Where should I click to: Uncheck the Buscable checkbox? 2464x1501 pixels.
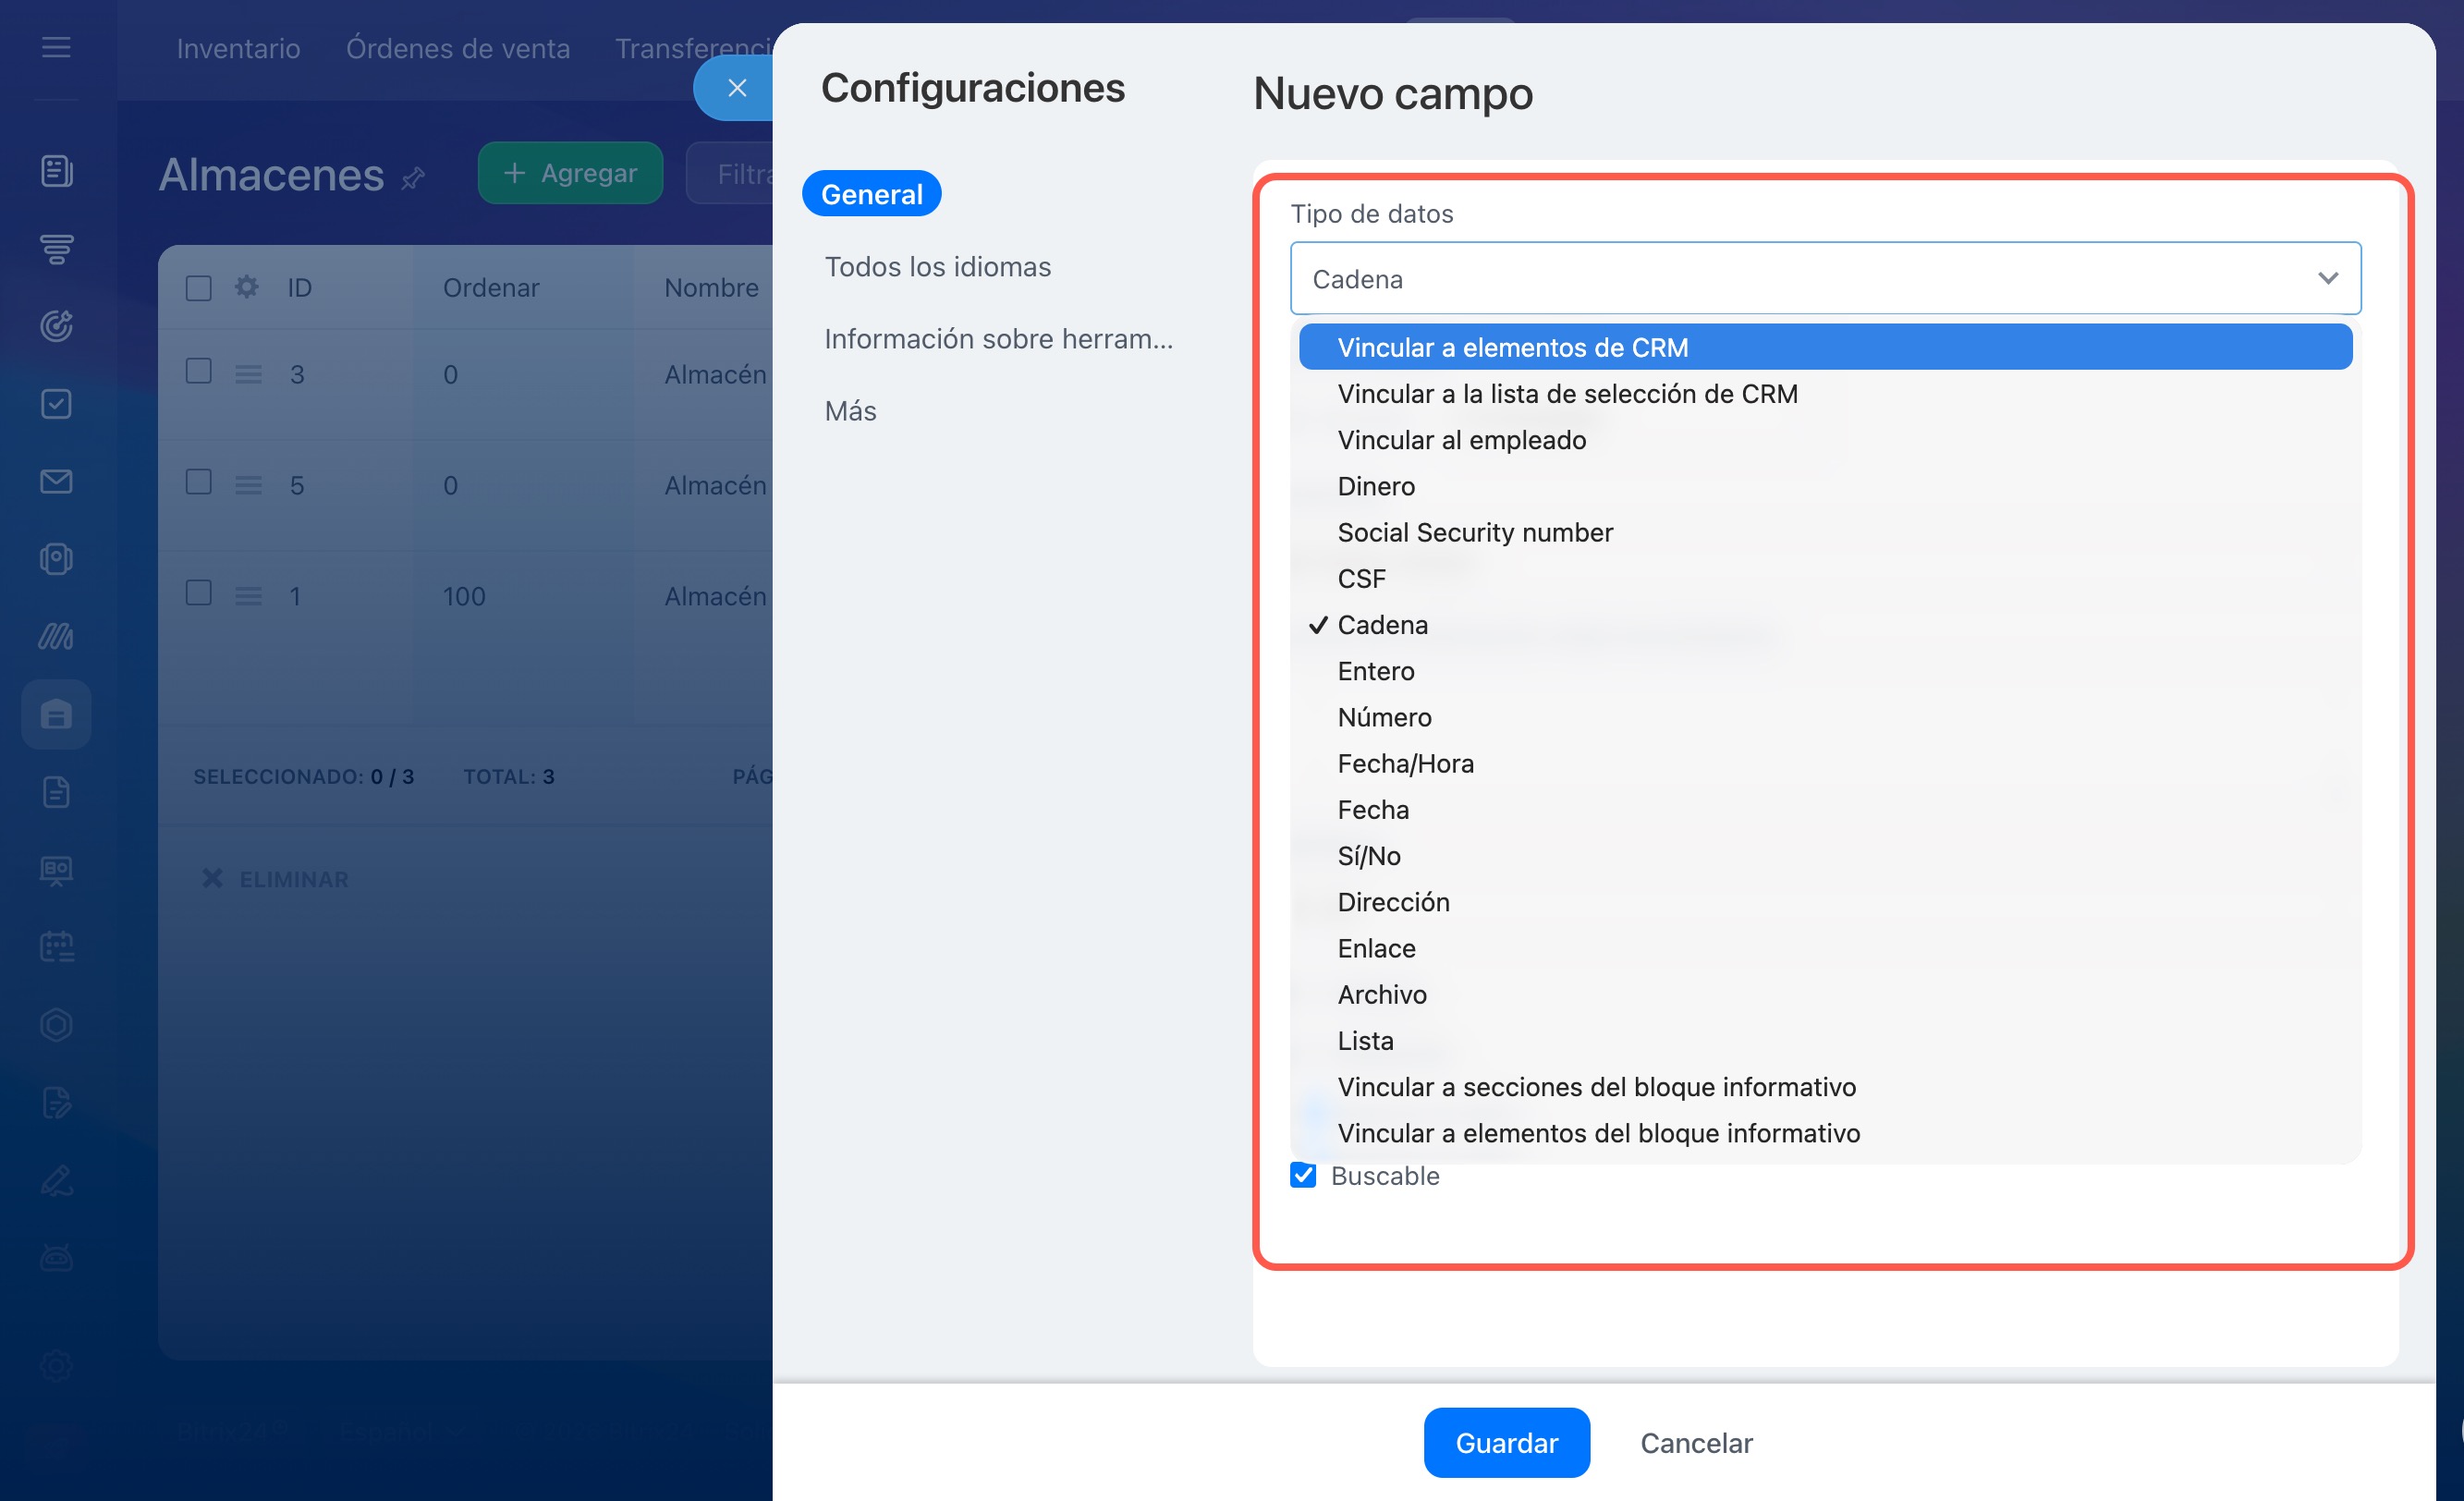tap(1303, 1175)
